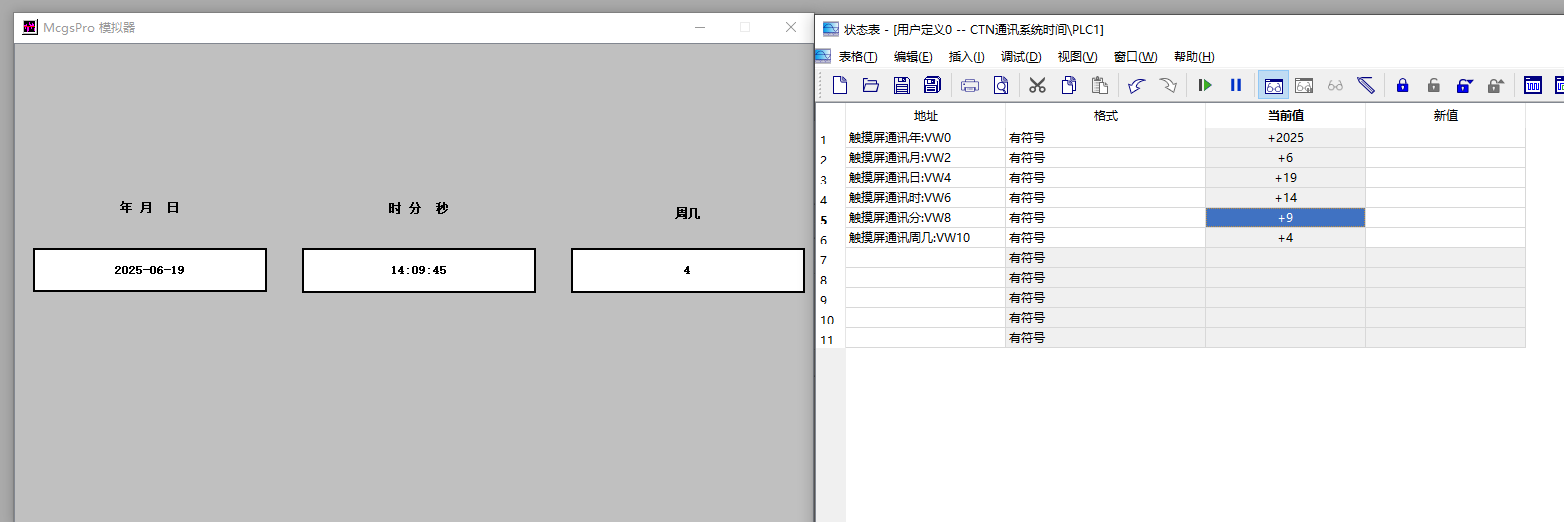The width and height of the screenshot is (1564, 522).
Task: Click the grey Read Forced lock icon
Action: coord(1495,86)
